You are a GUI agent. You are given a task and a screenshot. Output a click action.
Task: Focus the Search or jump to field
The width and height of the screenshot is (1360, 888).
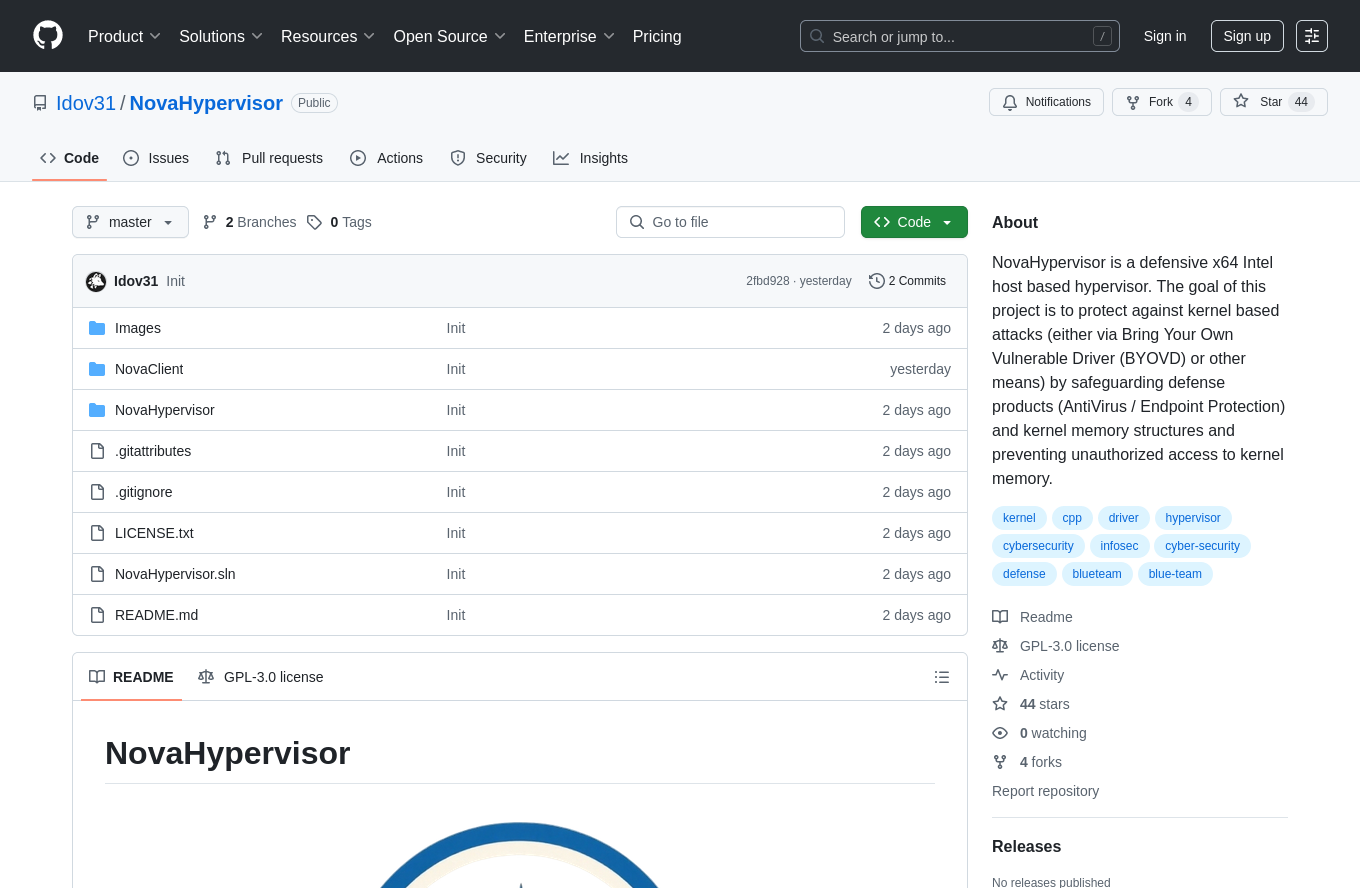coord(959,36)
